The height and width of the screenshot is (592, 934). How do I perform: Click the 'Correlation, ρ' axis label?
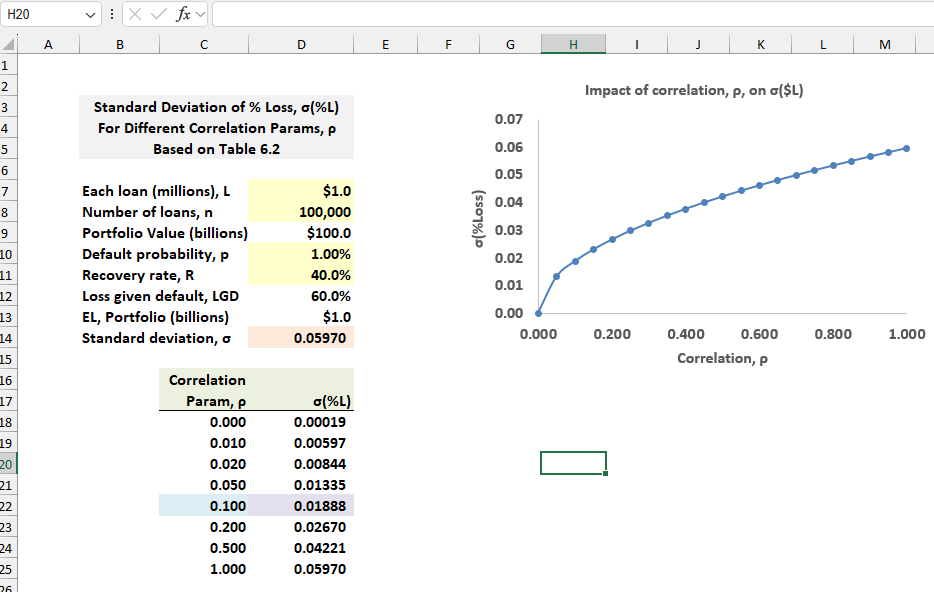723,357
